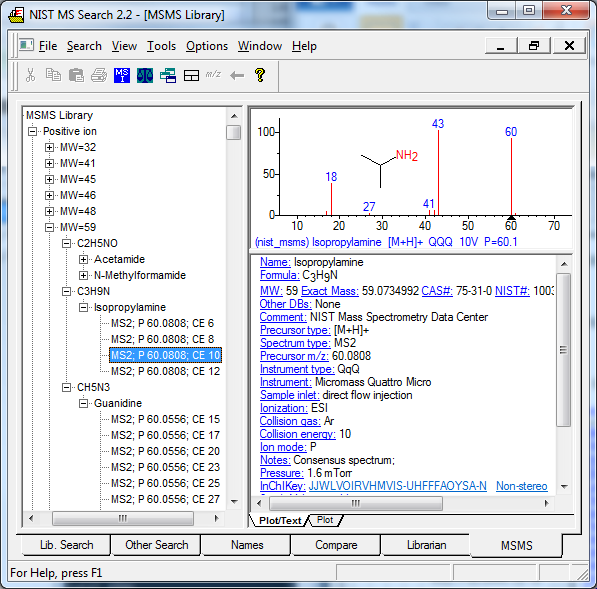The height and width of the screenshot is (589, 597).
Task: Open the File menu
Action: point(48,46)
